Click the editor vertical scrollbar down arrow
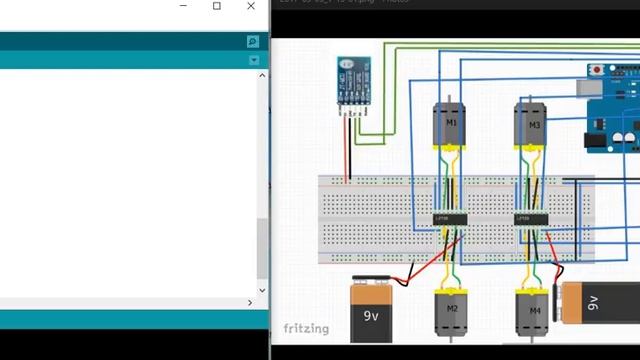 click(262, 291)
